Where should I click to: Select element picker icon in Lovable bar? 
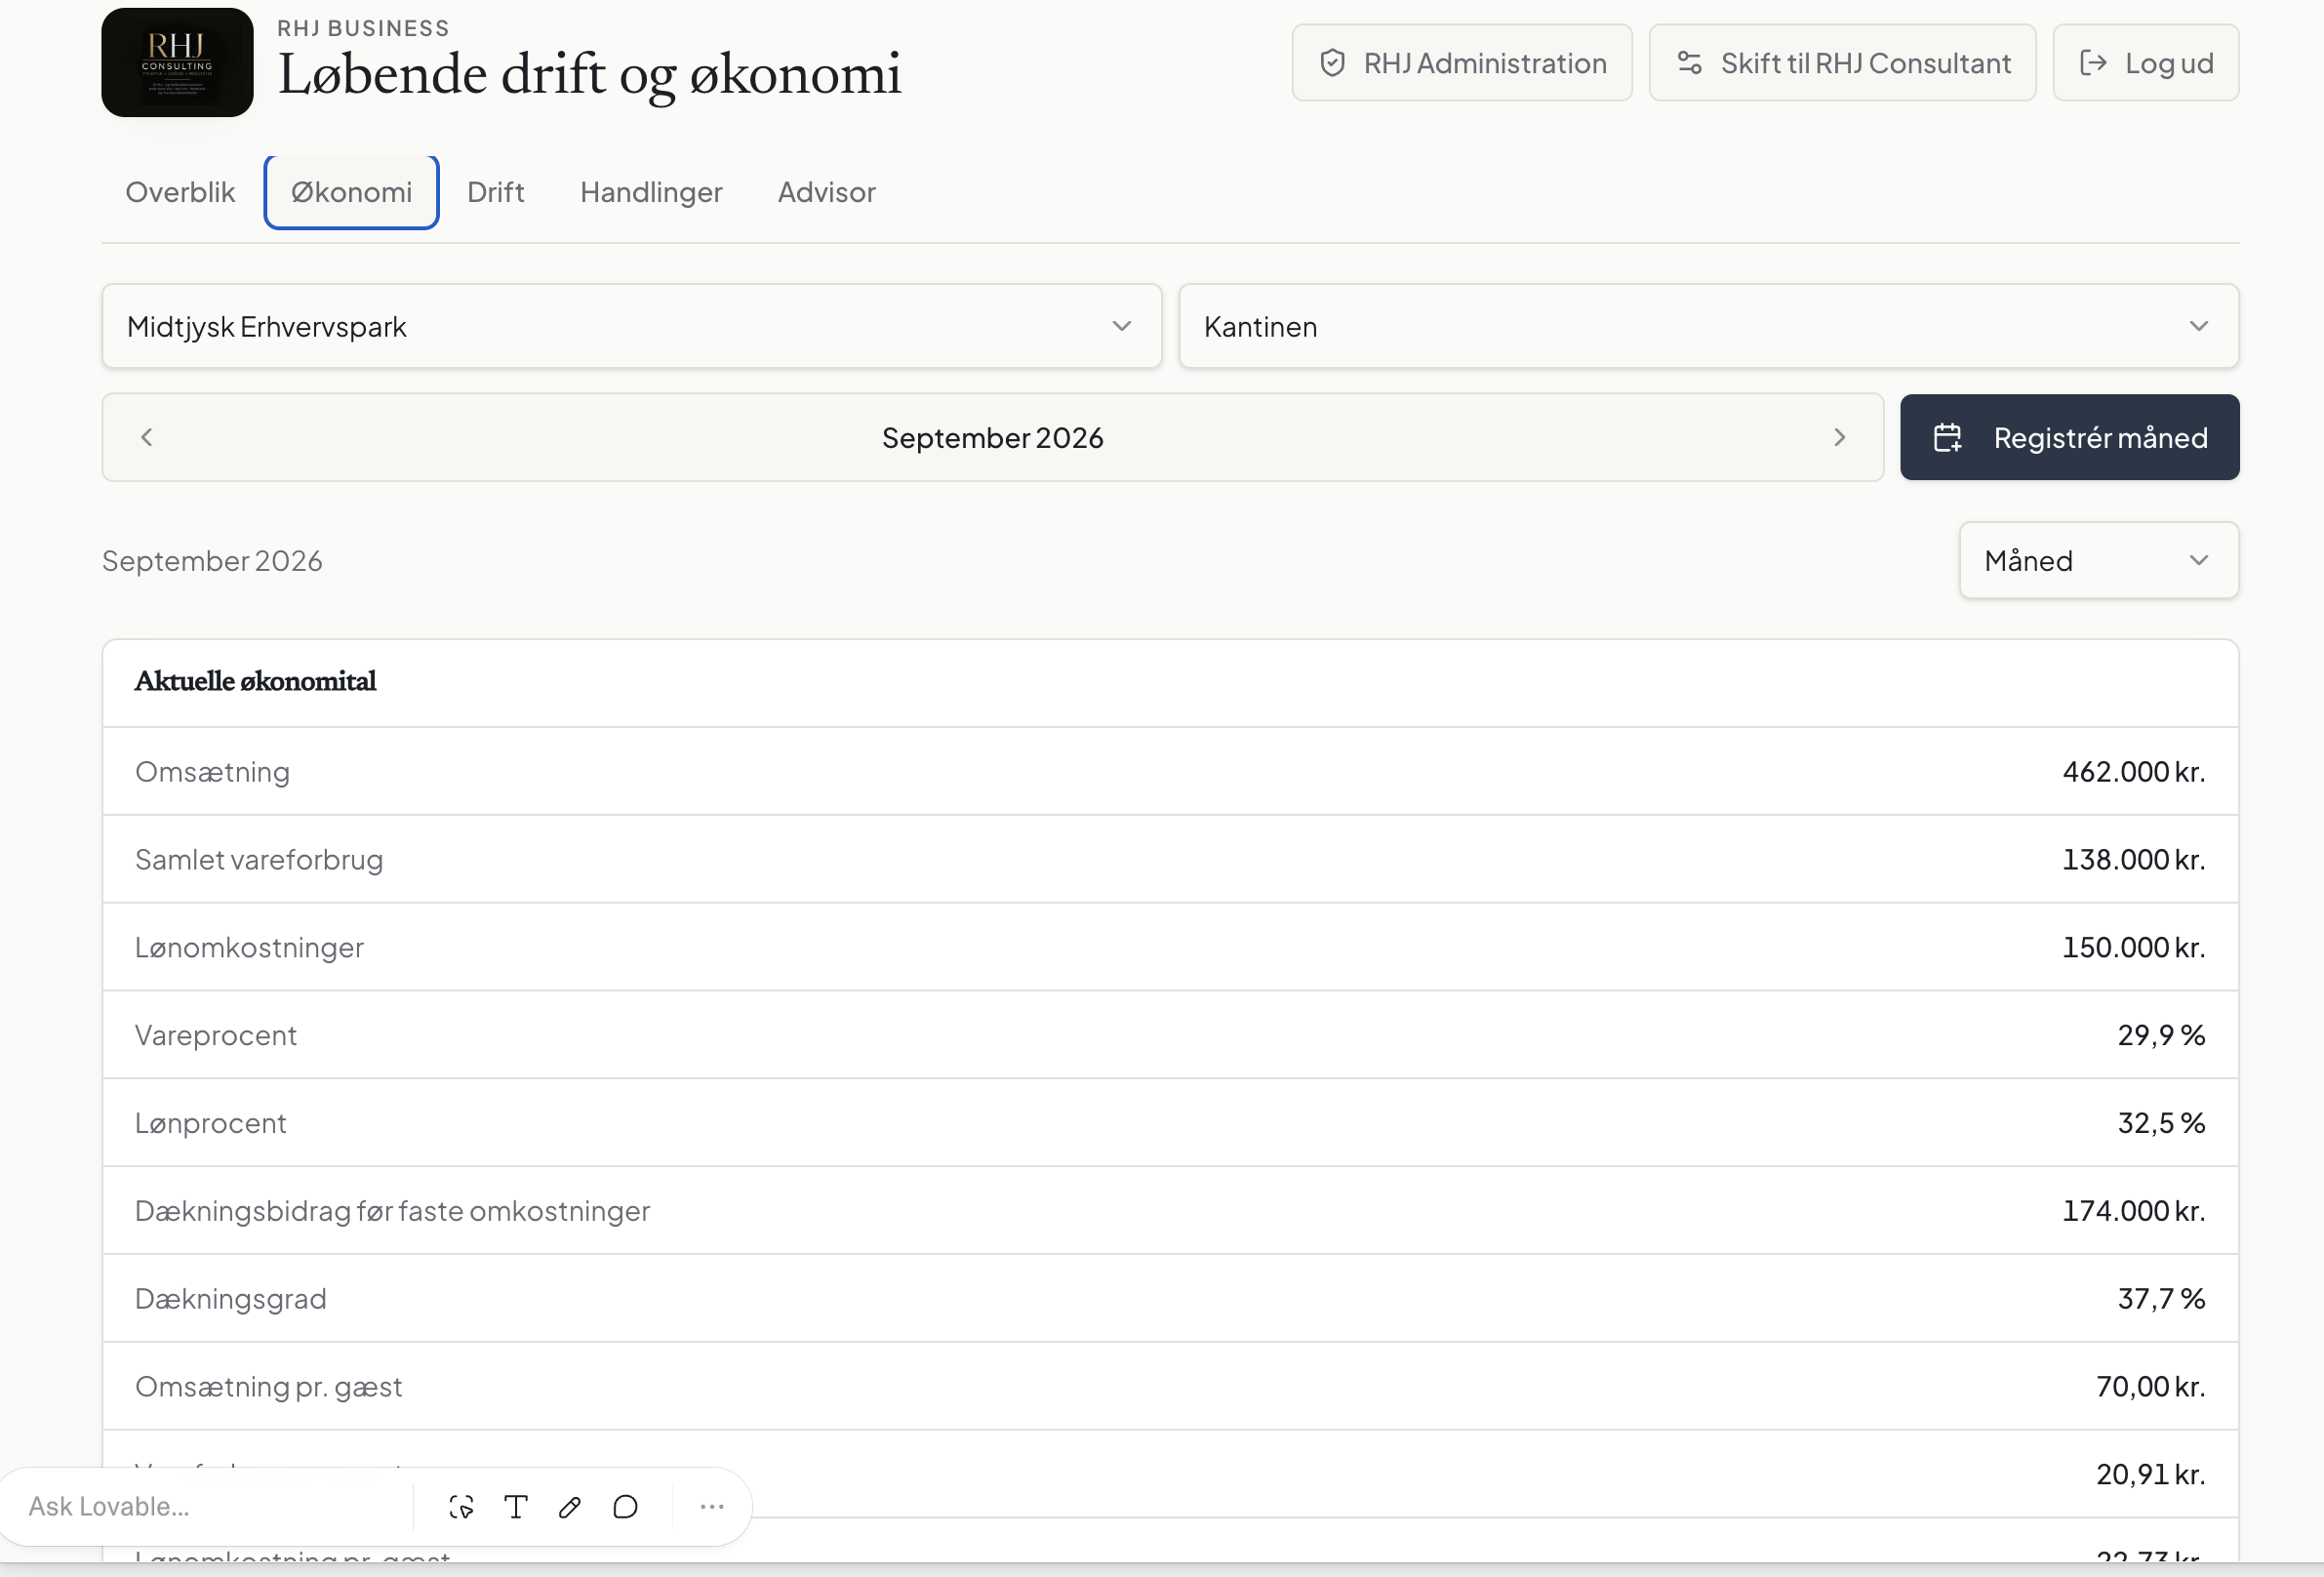pyautogui.click(x=461, y=1506)
